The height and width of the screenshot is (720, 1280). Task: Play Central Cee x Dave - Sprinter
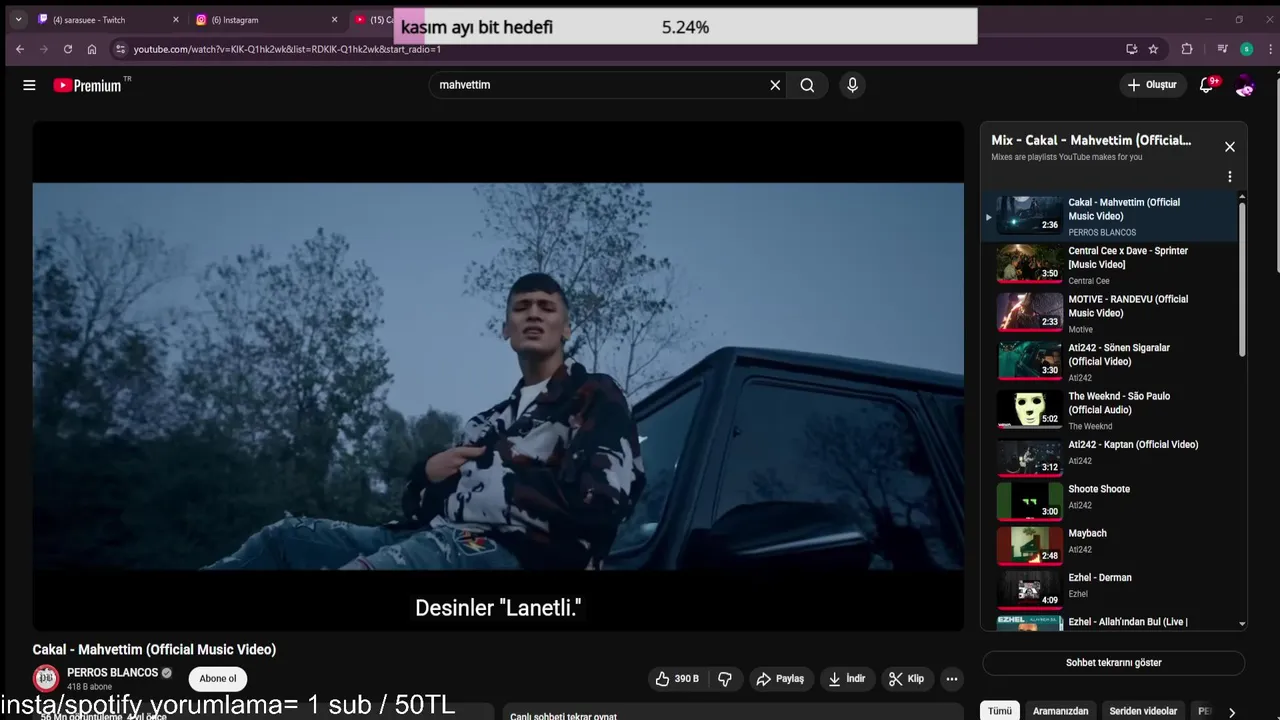click(1112, 264)
